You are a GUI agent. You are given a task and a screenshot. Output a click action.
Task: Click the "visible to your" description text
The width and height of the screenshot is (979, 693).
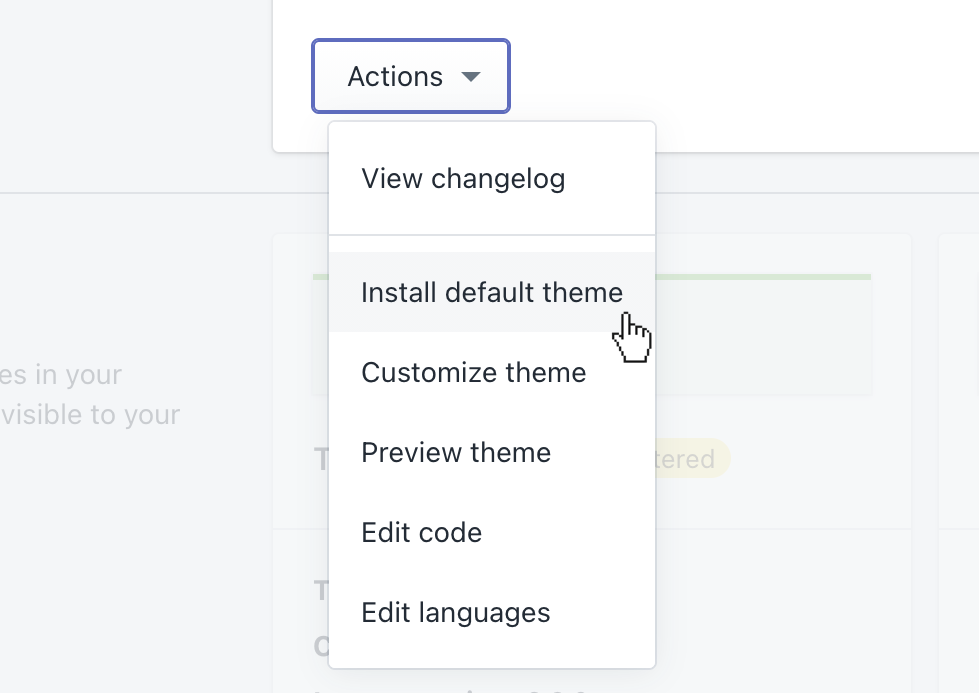pos(90,414)
